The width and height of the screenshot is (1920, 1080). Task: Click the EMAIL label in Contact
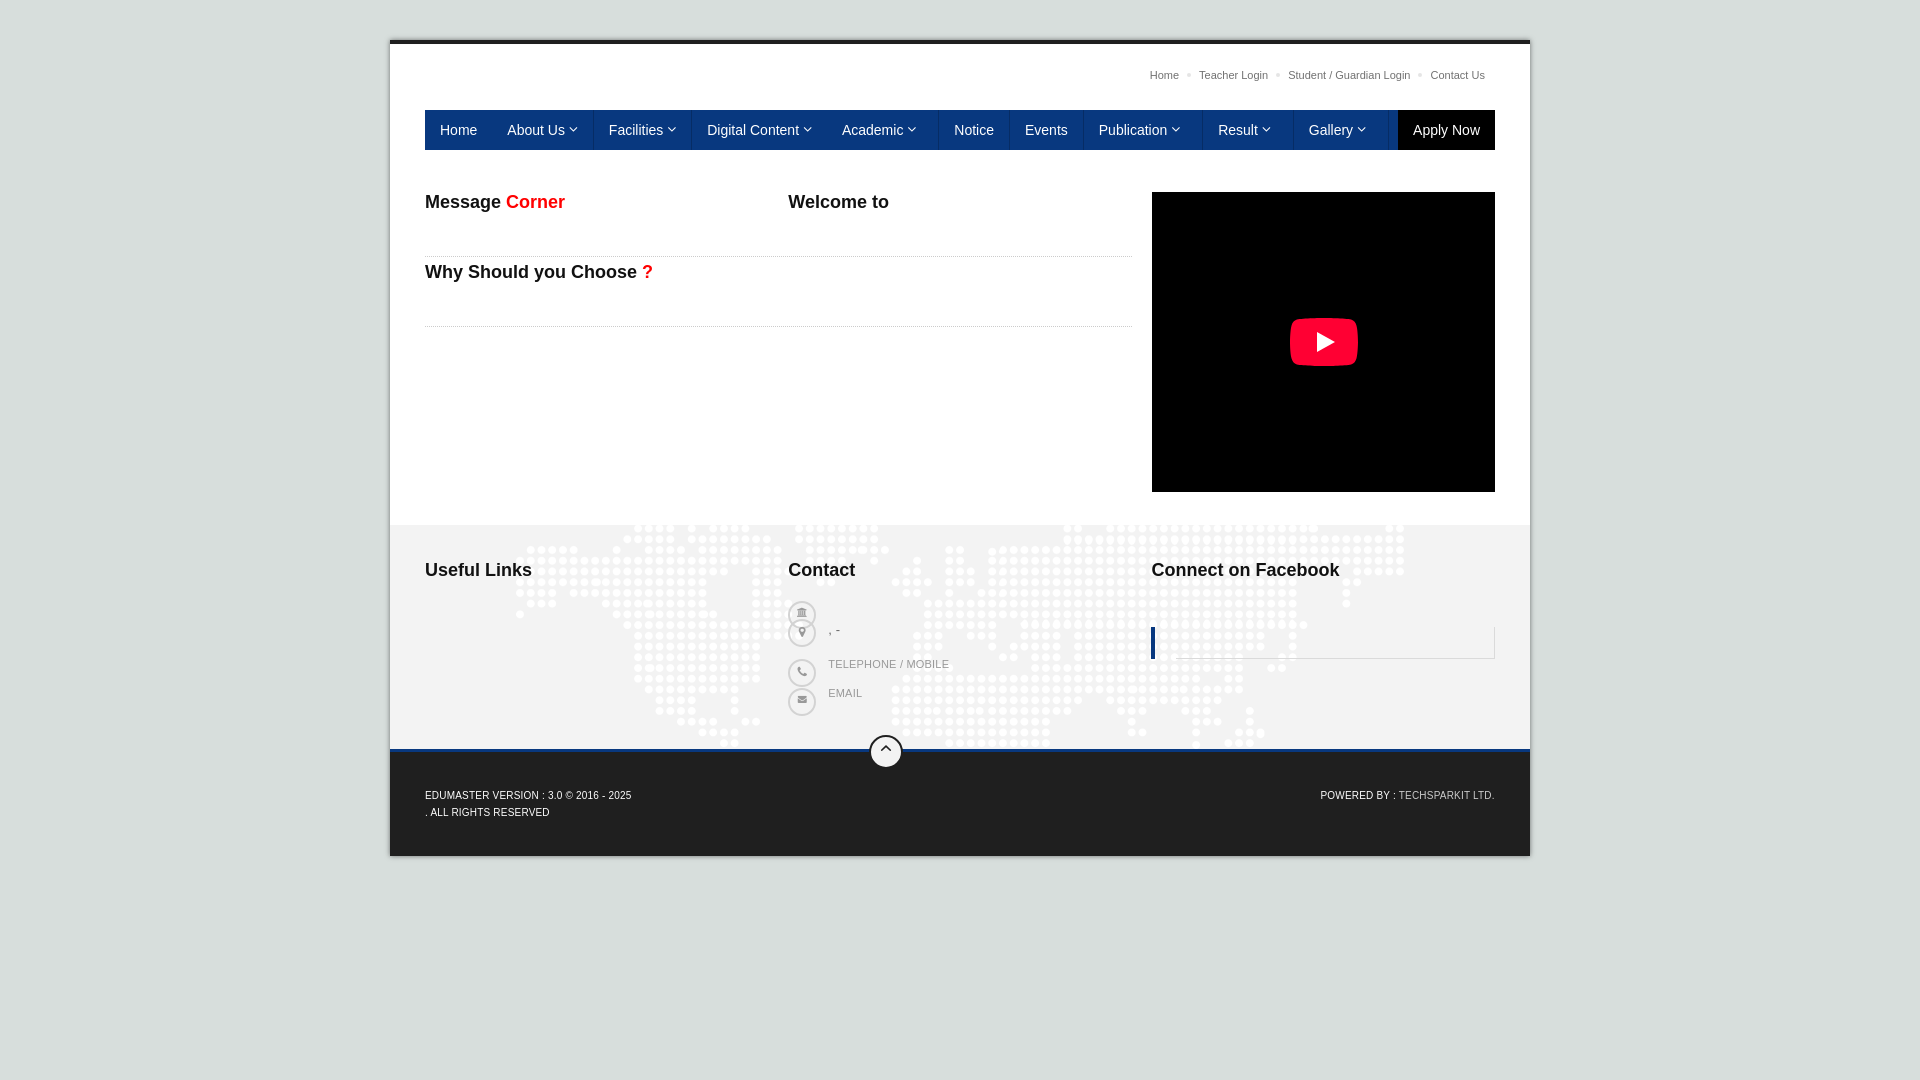[844, 693]
